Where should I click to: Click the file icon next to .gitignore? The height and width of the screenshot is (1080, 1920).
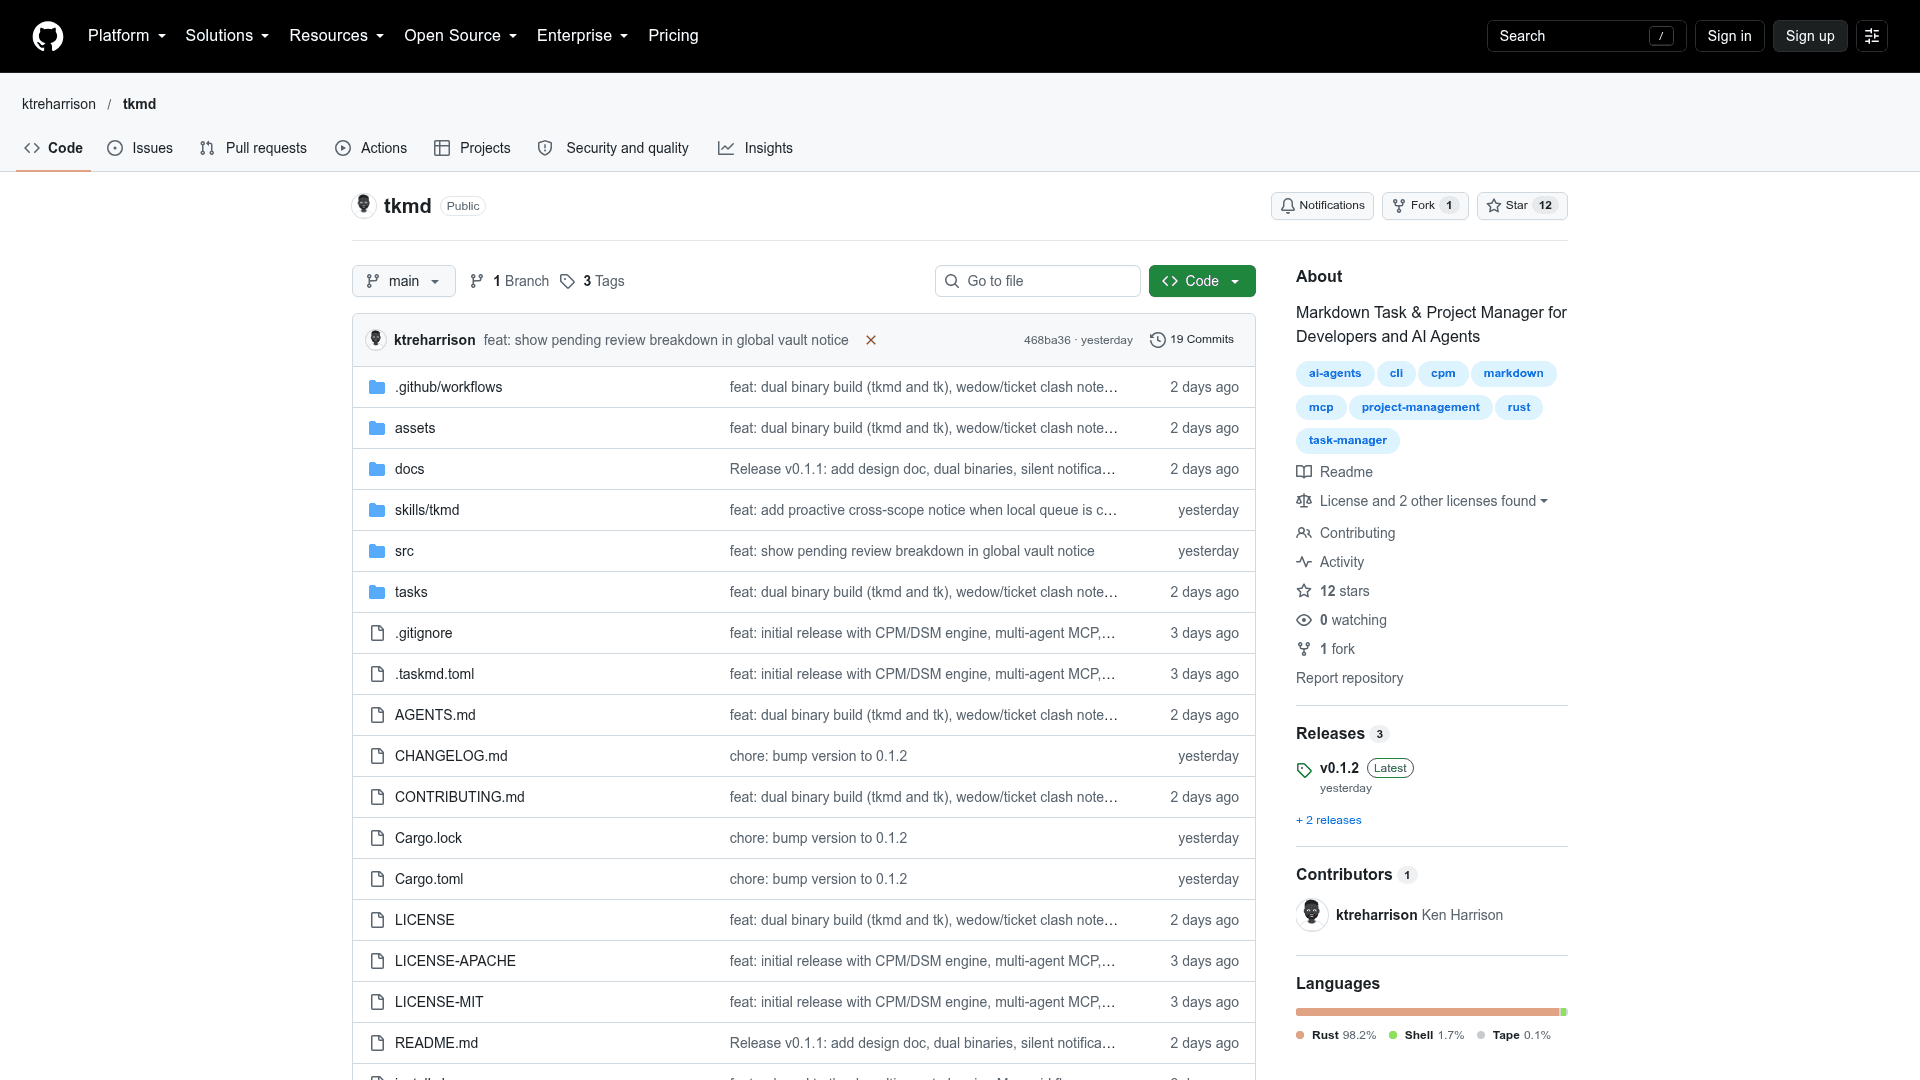[x=377, y=633]
